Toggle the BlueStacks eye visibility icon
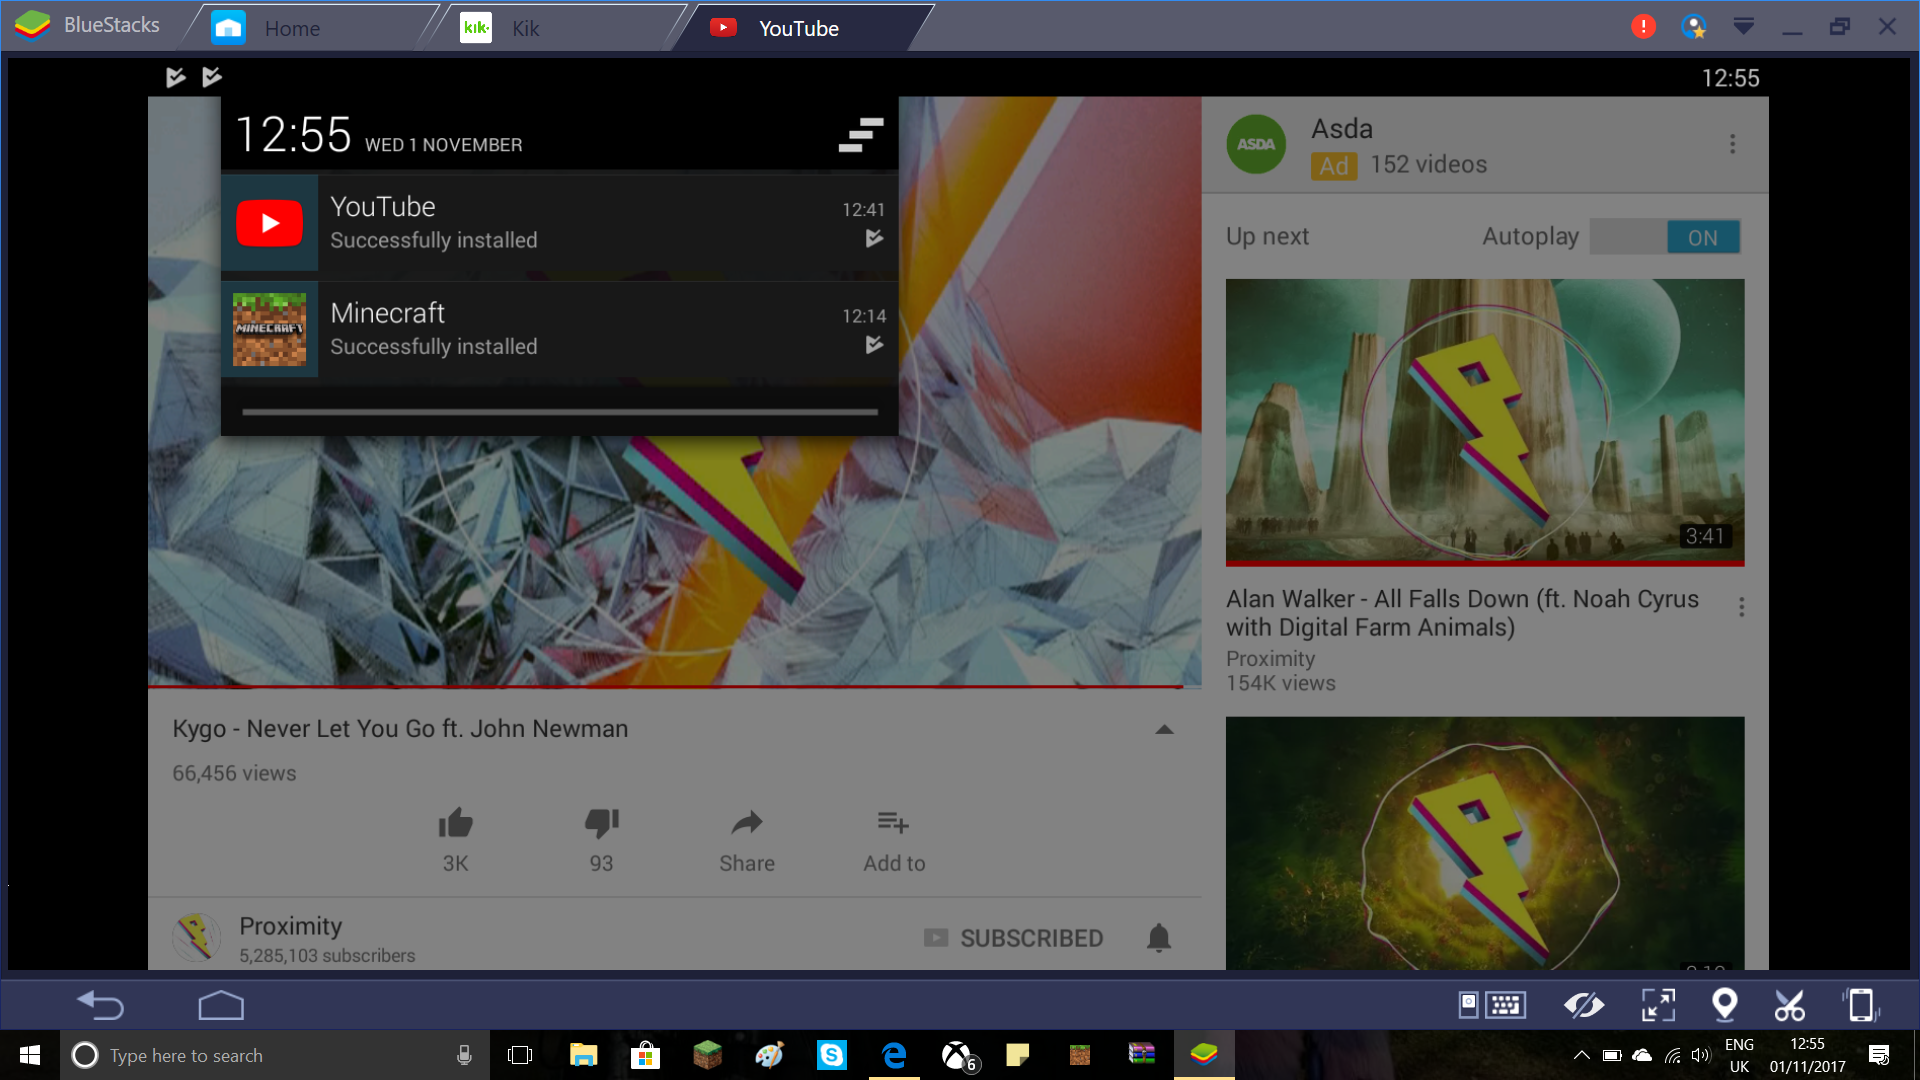 1584,1005
